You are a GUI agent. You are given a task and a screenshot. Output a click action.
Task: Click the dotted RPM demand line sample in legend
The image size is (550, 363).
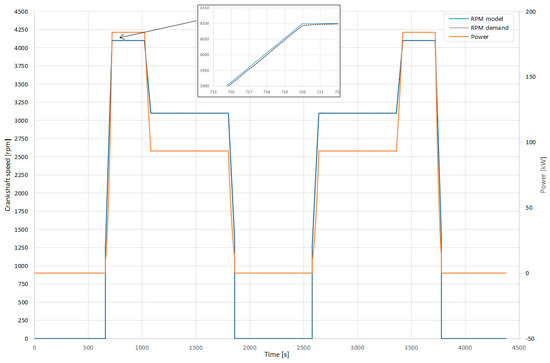[x=458, y=28]
